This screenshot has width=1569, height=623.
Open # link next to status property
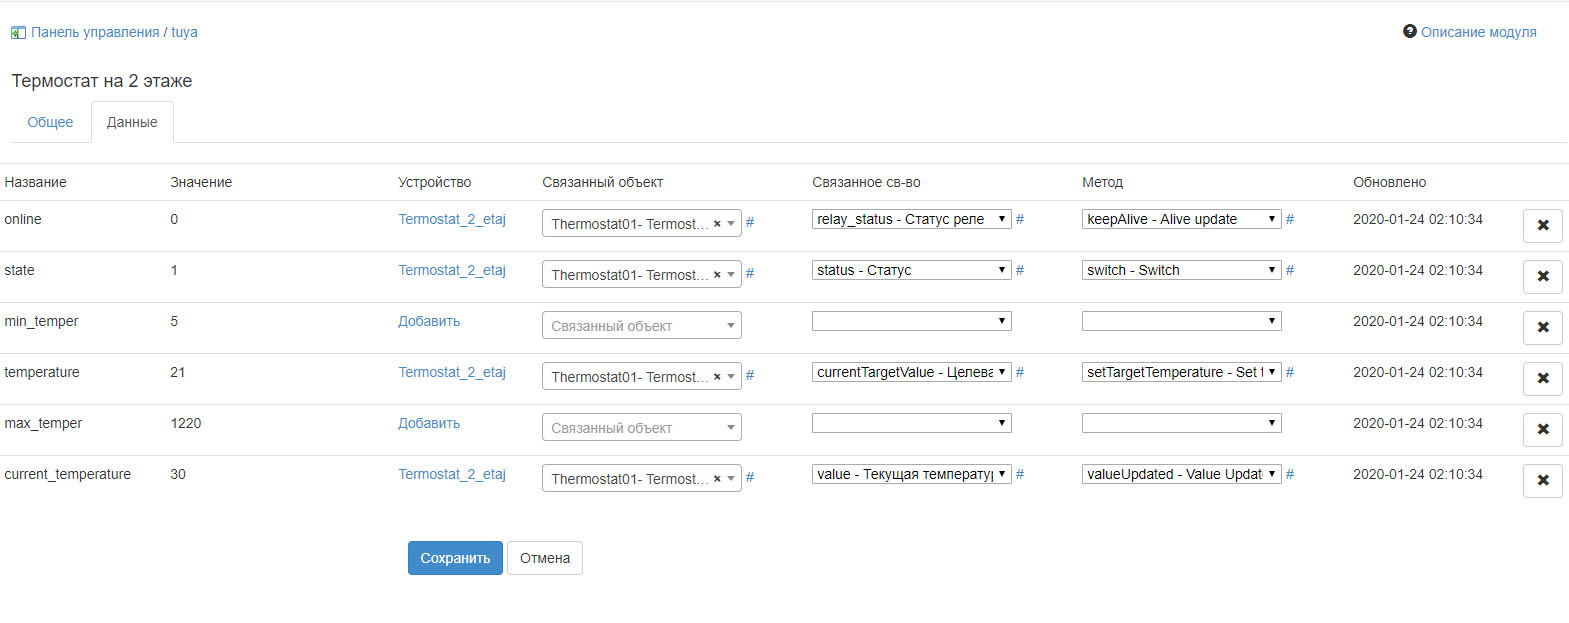1020,270
